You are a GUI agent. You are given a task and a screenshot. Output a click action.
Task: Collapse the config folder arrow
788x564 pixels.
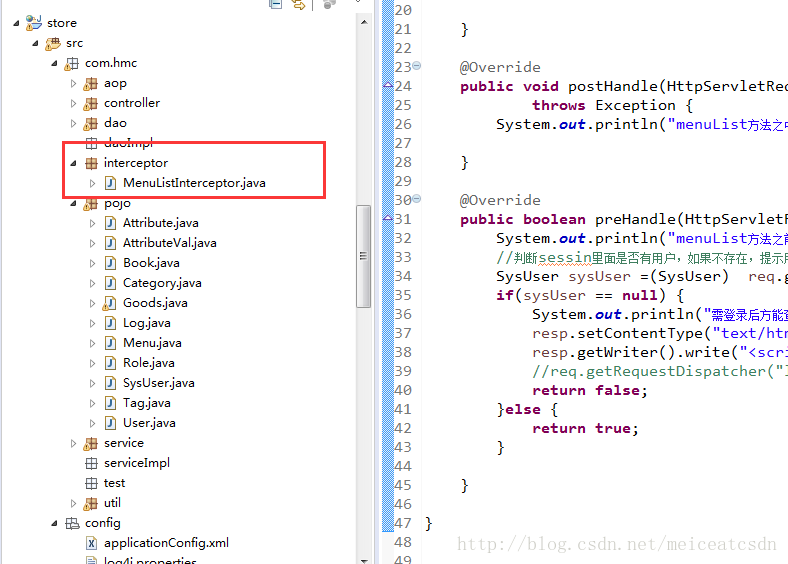click(x=54, y=524)
